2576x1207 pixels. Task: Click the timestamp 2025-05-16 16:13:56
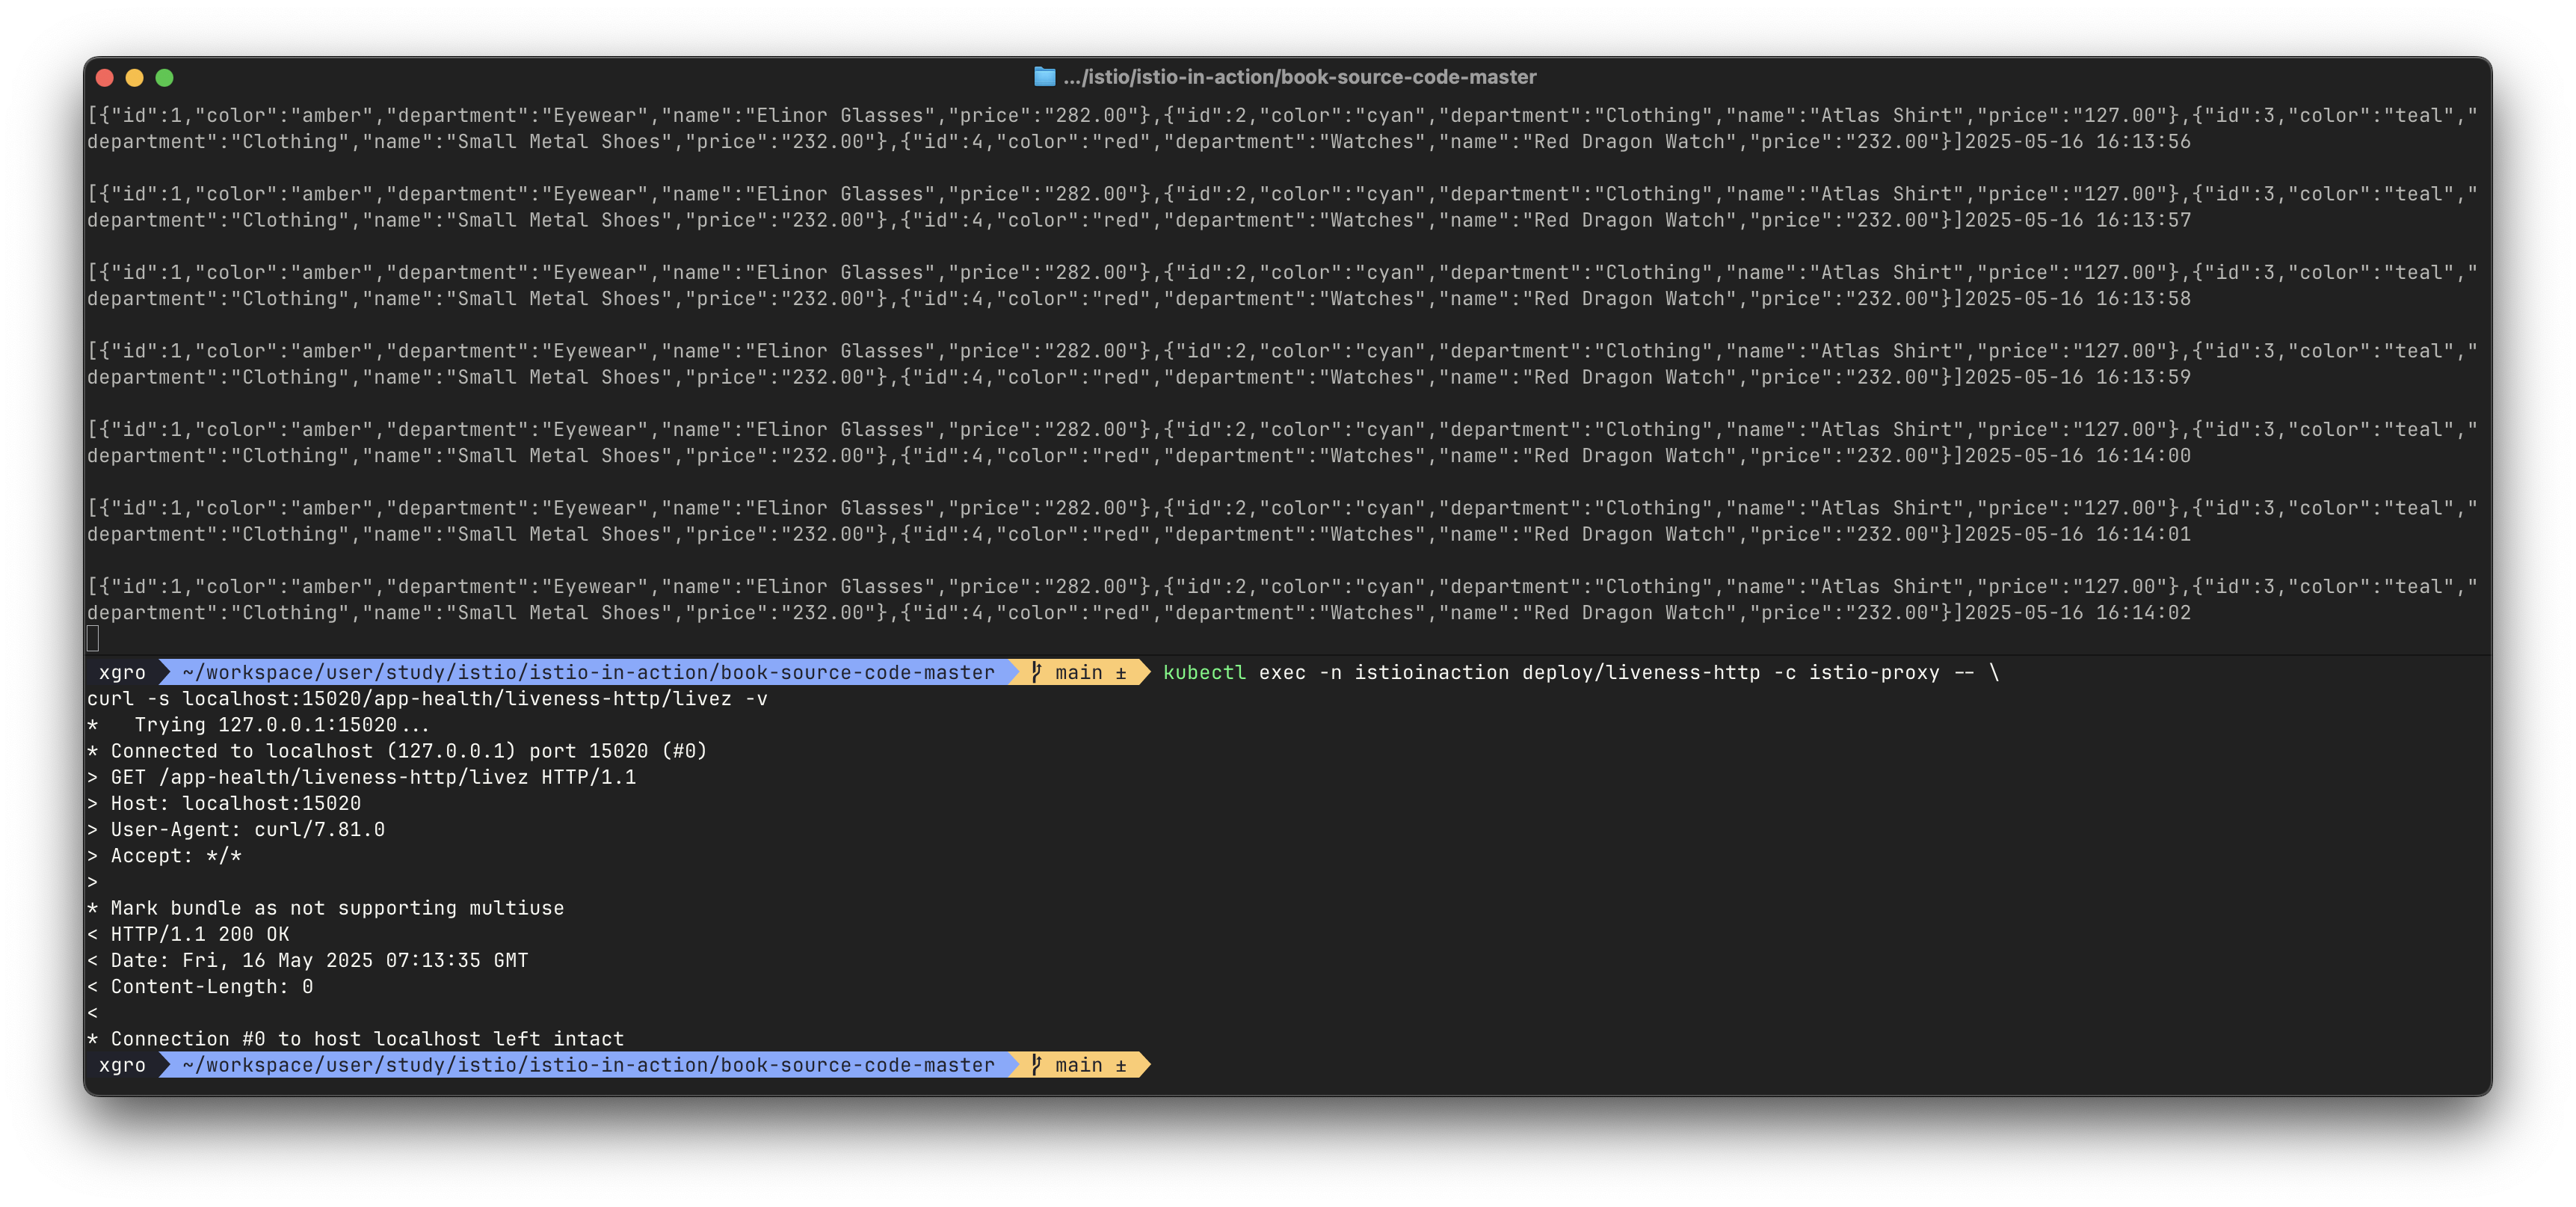(2078, 141)
